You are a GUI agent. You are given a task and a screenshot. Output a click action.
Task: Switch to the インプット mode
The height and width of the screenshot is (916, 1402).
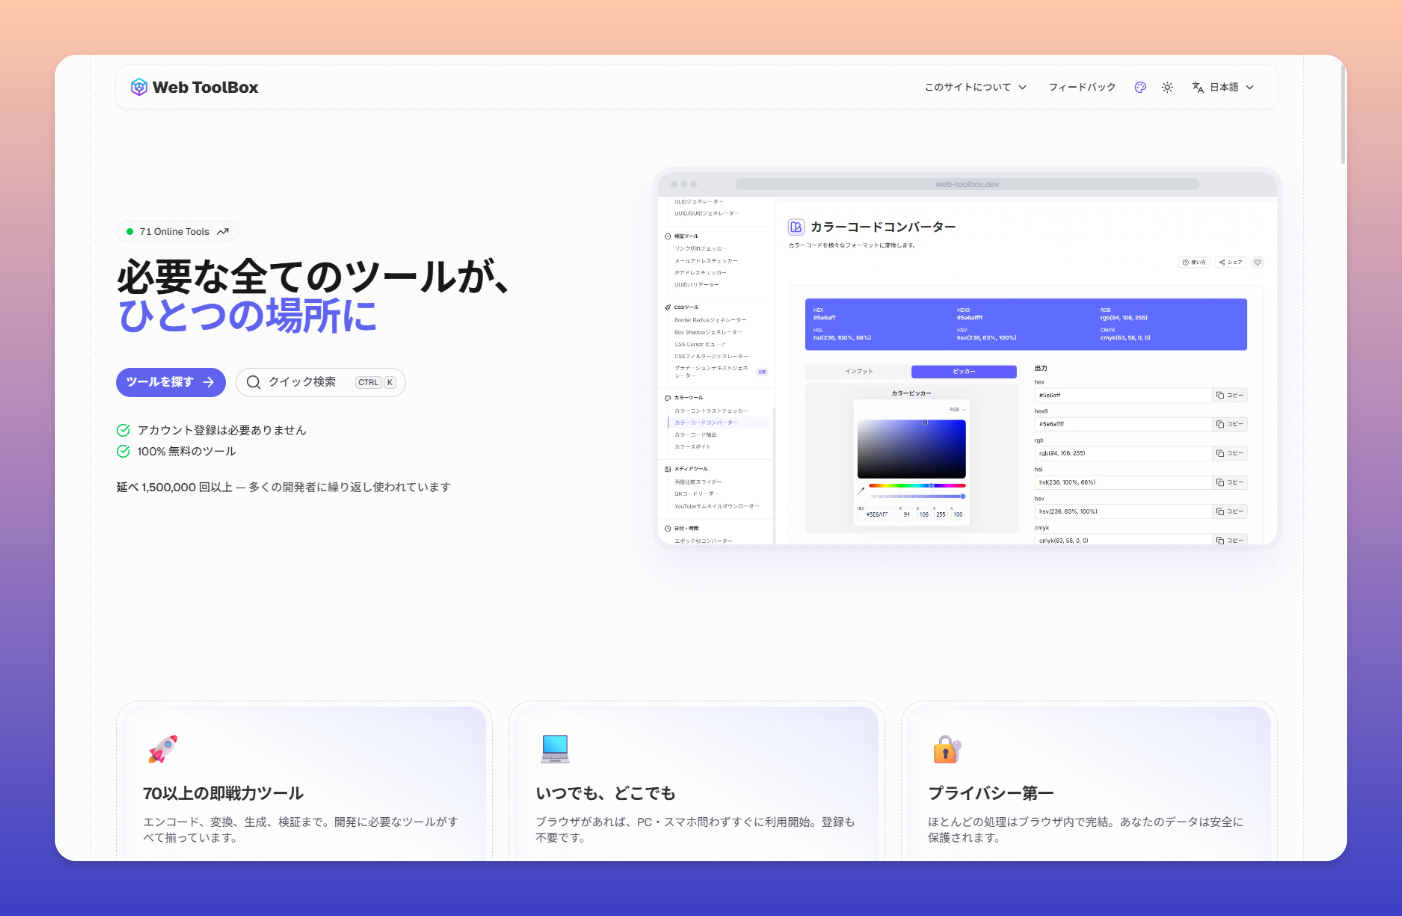point(858,371)
